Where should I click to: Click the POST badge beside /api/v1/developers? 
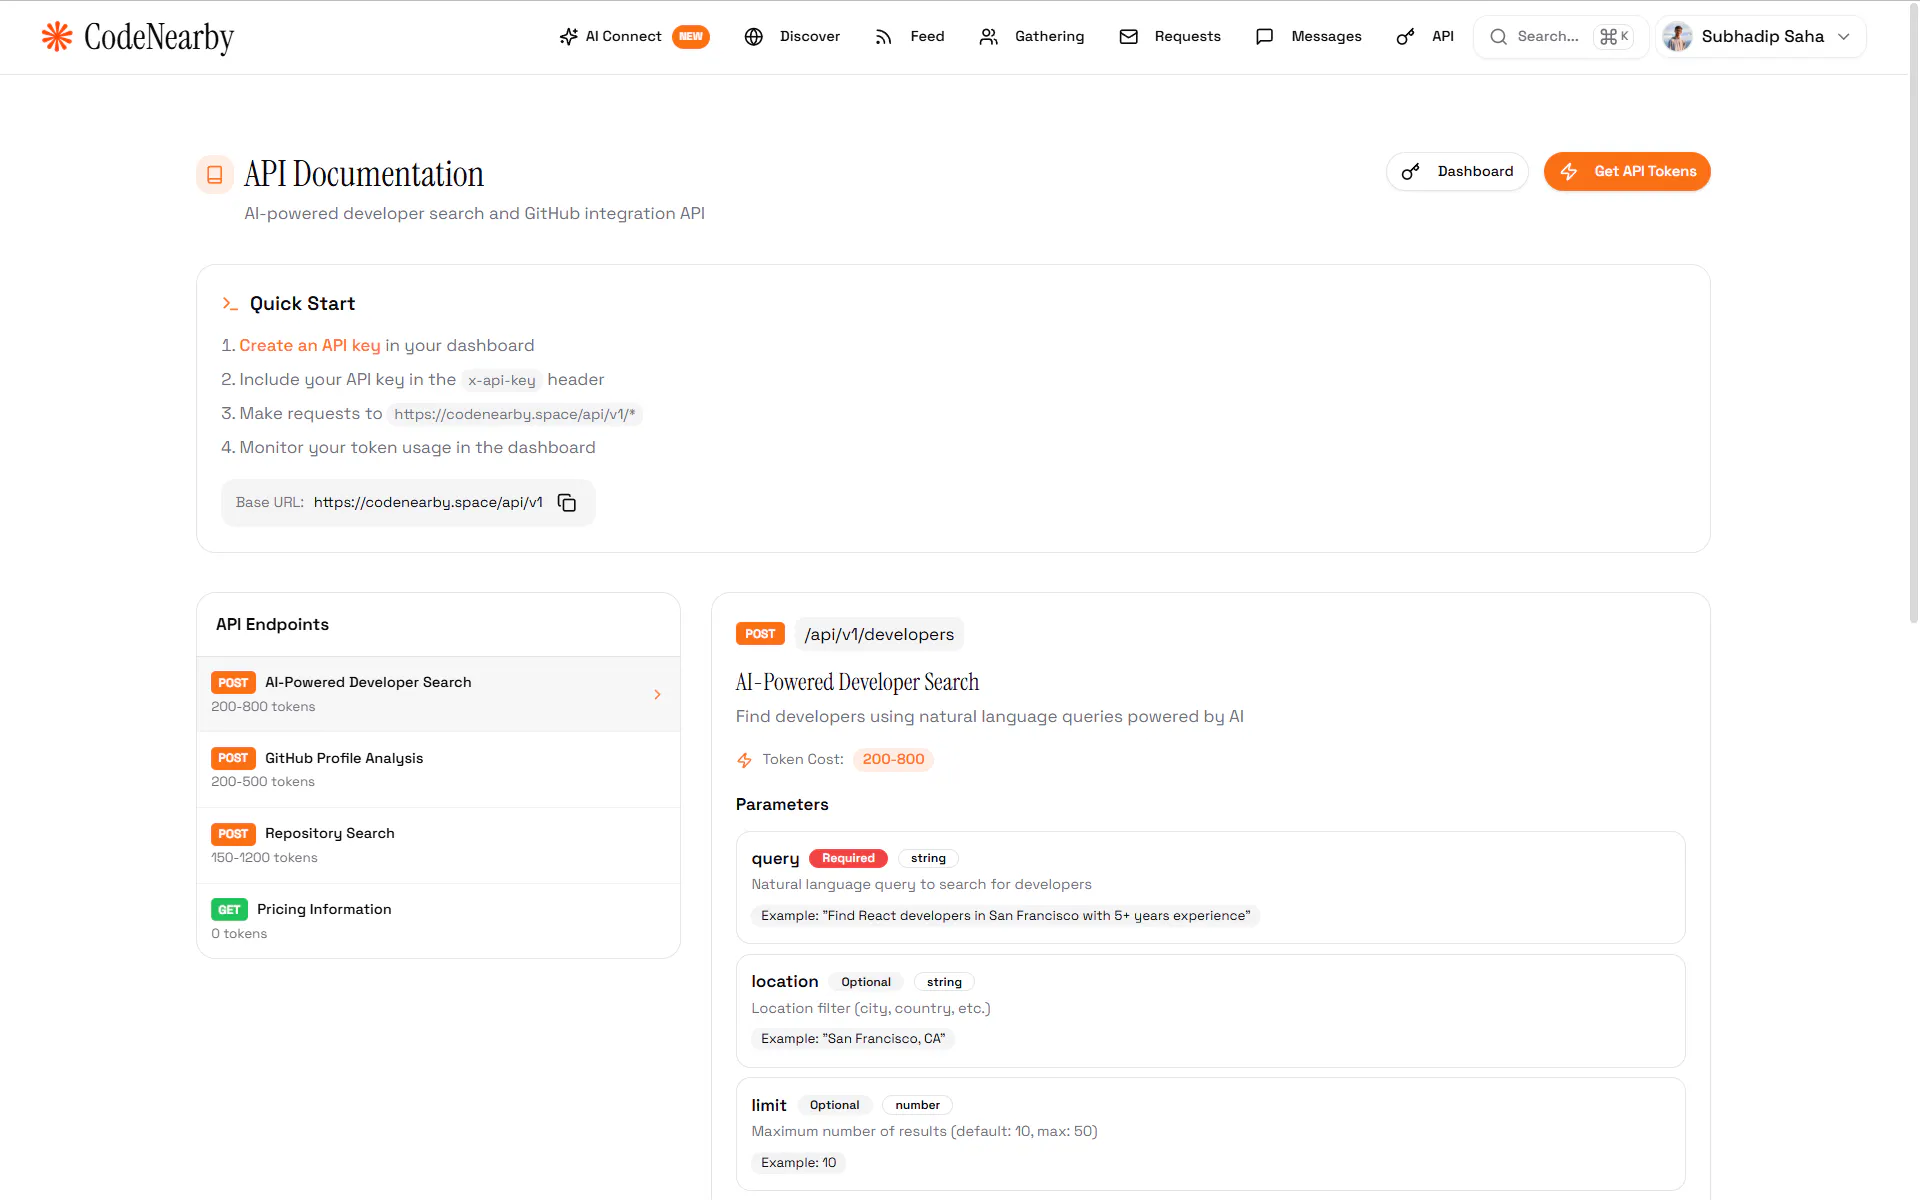(x=760, y=635)
